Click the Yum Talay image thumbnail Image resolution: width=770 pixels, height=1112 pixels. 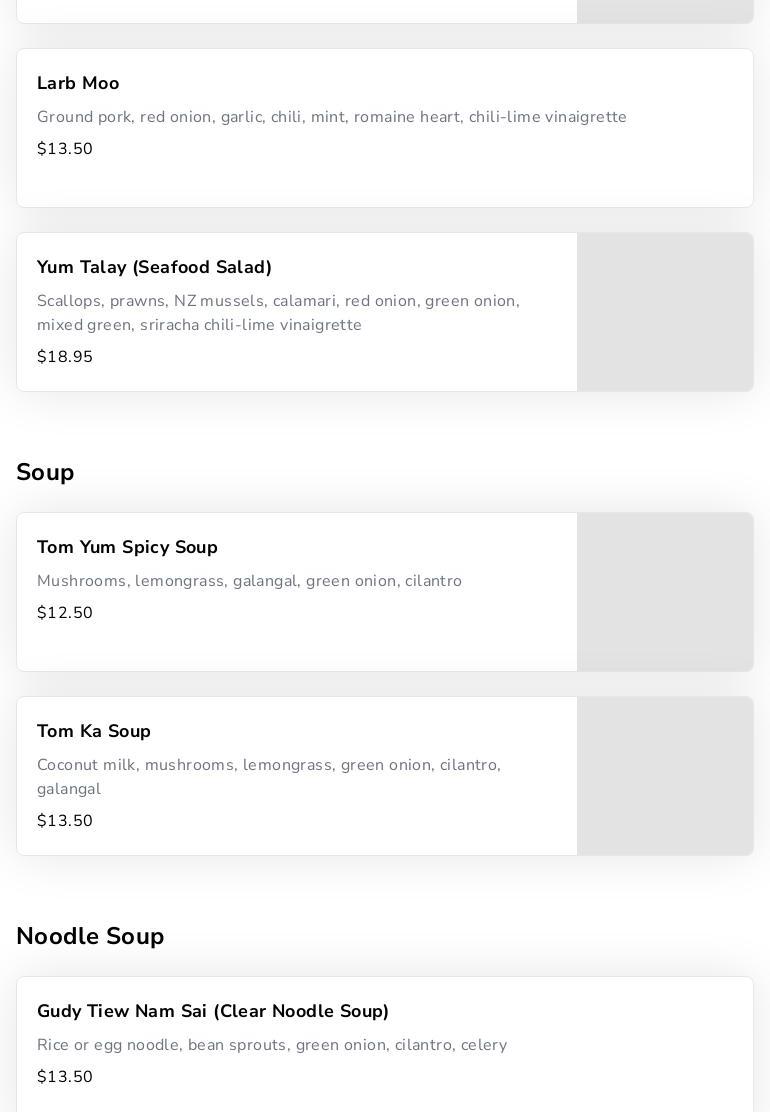665,312
